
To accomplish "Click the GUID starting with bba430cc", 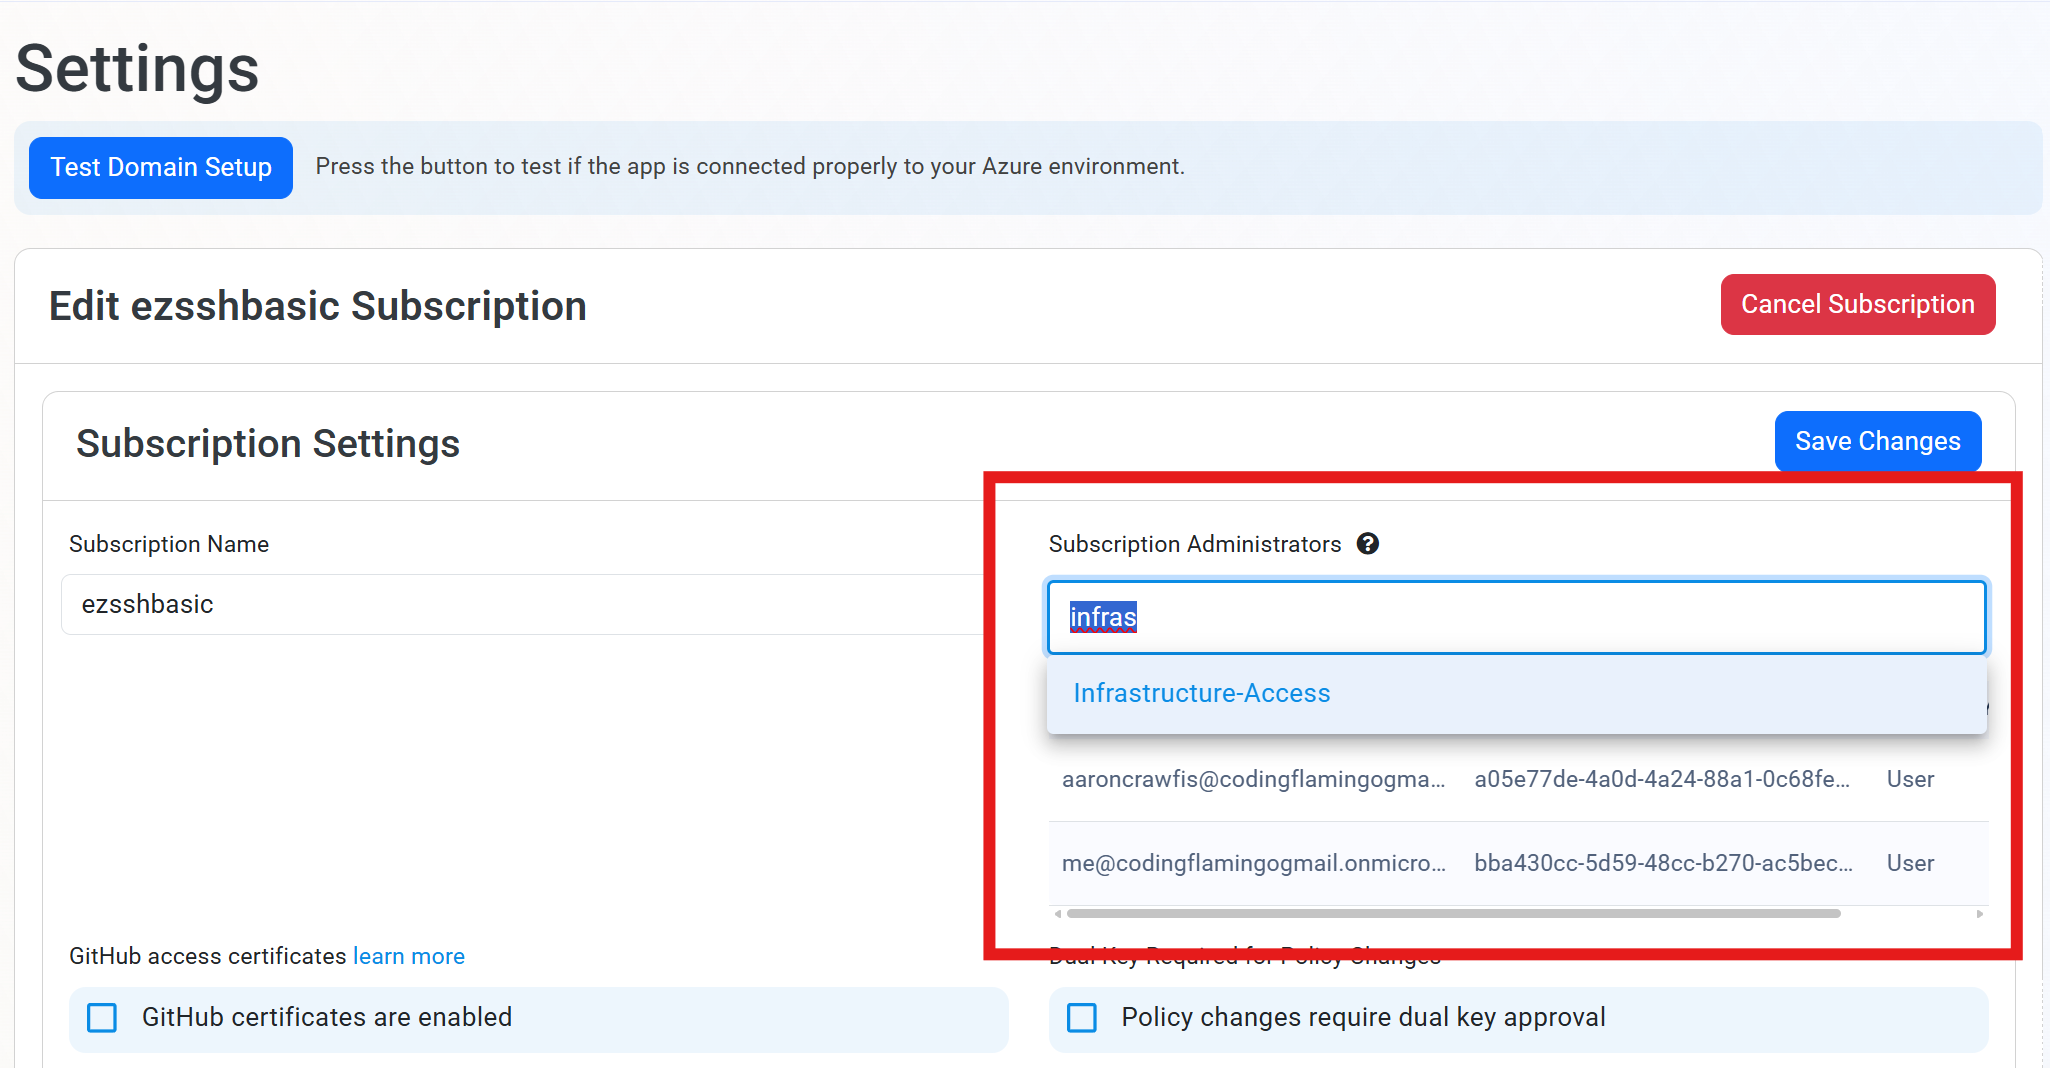I will [1663, 863].
